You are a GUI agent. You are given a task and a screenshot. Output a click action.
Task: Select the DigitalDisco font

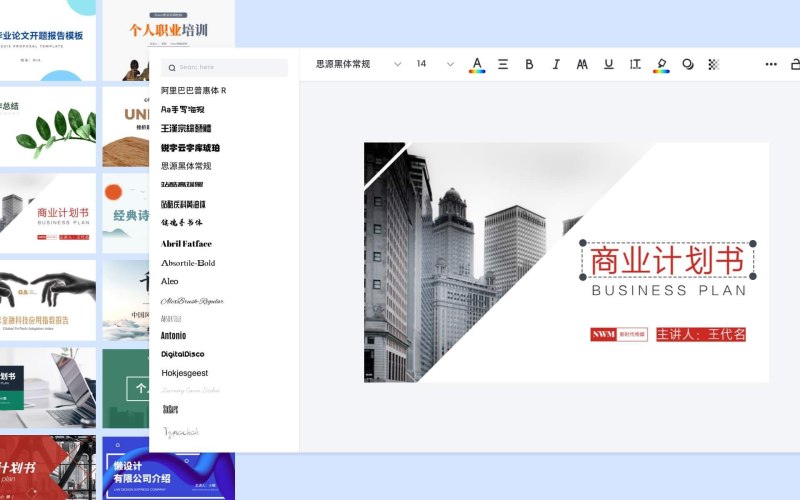point(183,354)
